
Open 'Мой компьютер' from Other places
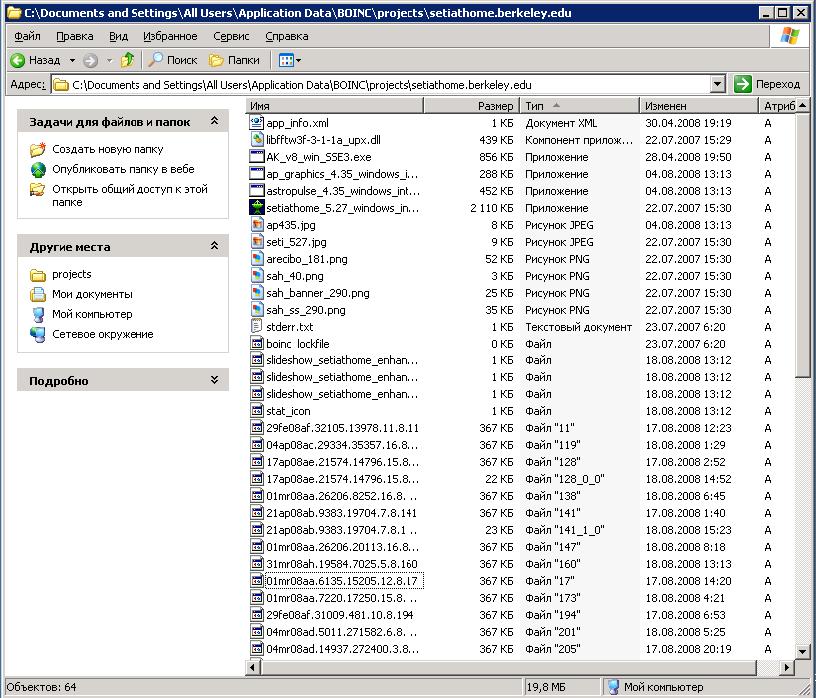(x=92, y=314)
